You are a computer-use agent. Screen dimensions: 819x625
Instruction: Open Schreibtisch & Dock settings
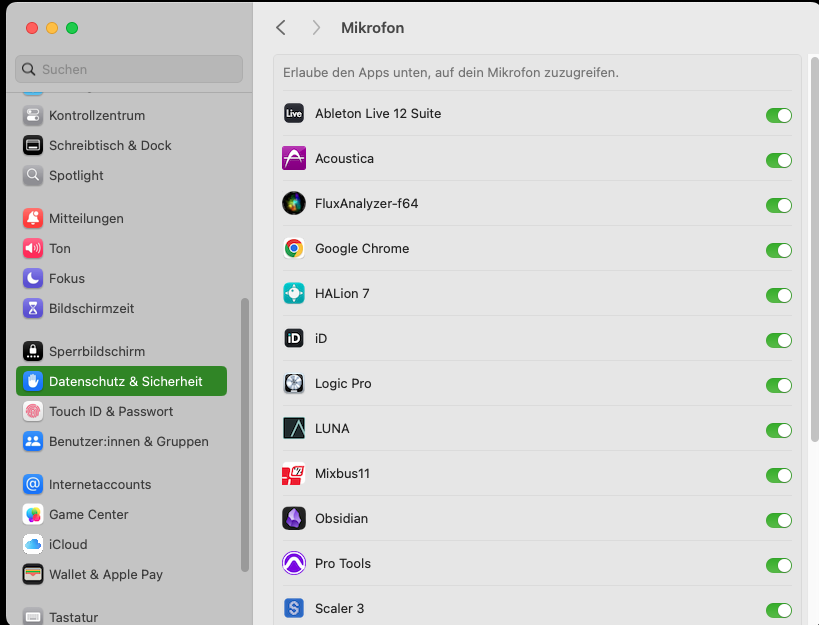(121, 145)
